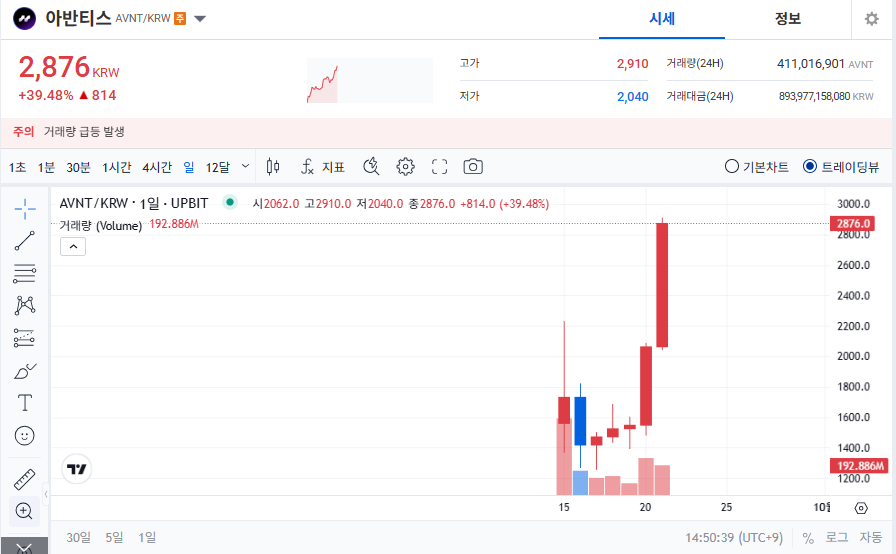The width and height of the screenshot is (896, 554).
Task: Open the indicators (지표) menu
Action: tap(323, 167)
